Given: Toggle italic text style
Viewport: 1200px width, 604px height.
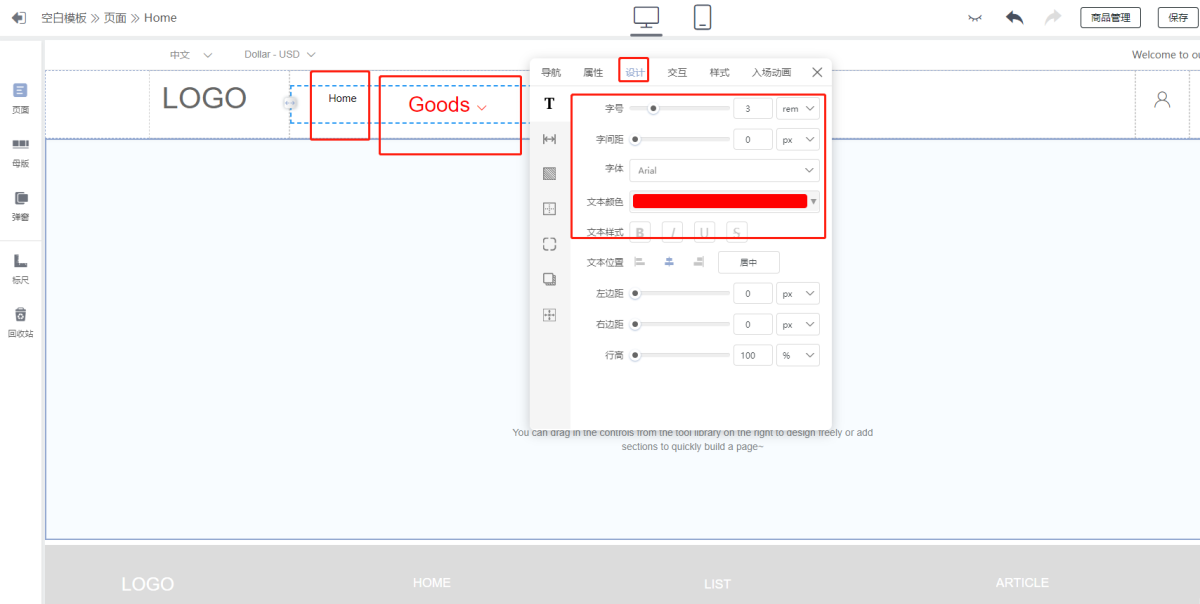Looking at the screenshot, I should coord(673,233).
